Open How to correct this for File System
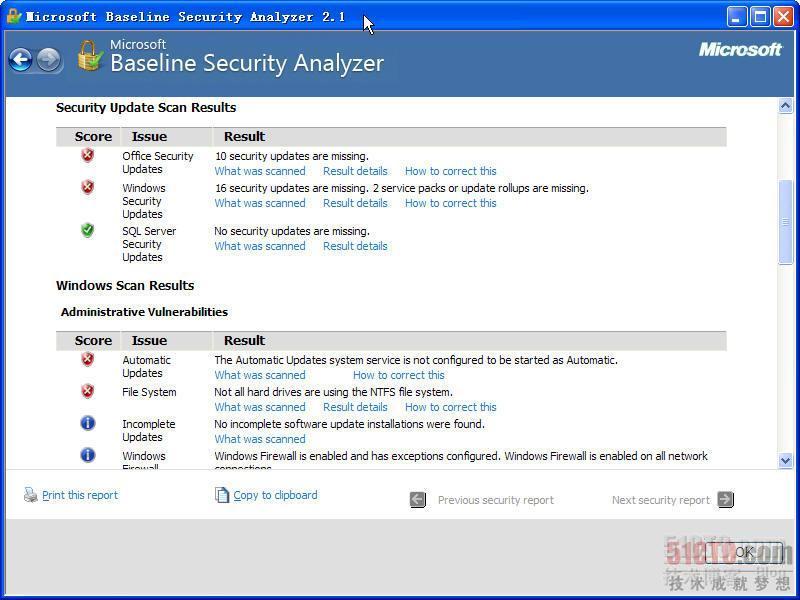Screen dimensions: 800x600 point(451,407)
